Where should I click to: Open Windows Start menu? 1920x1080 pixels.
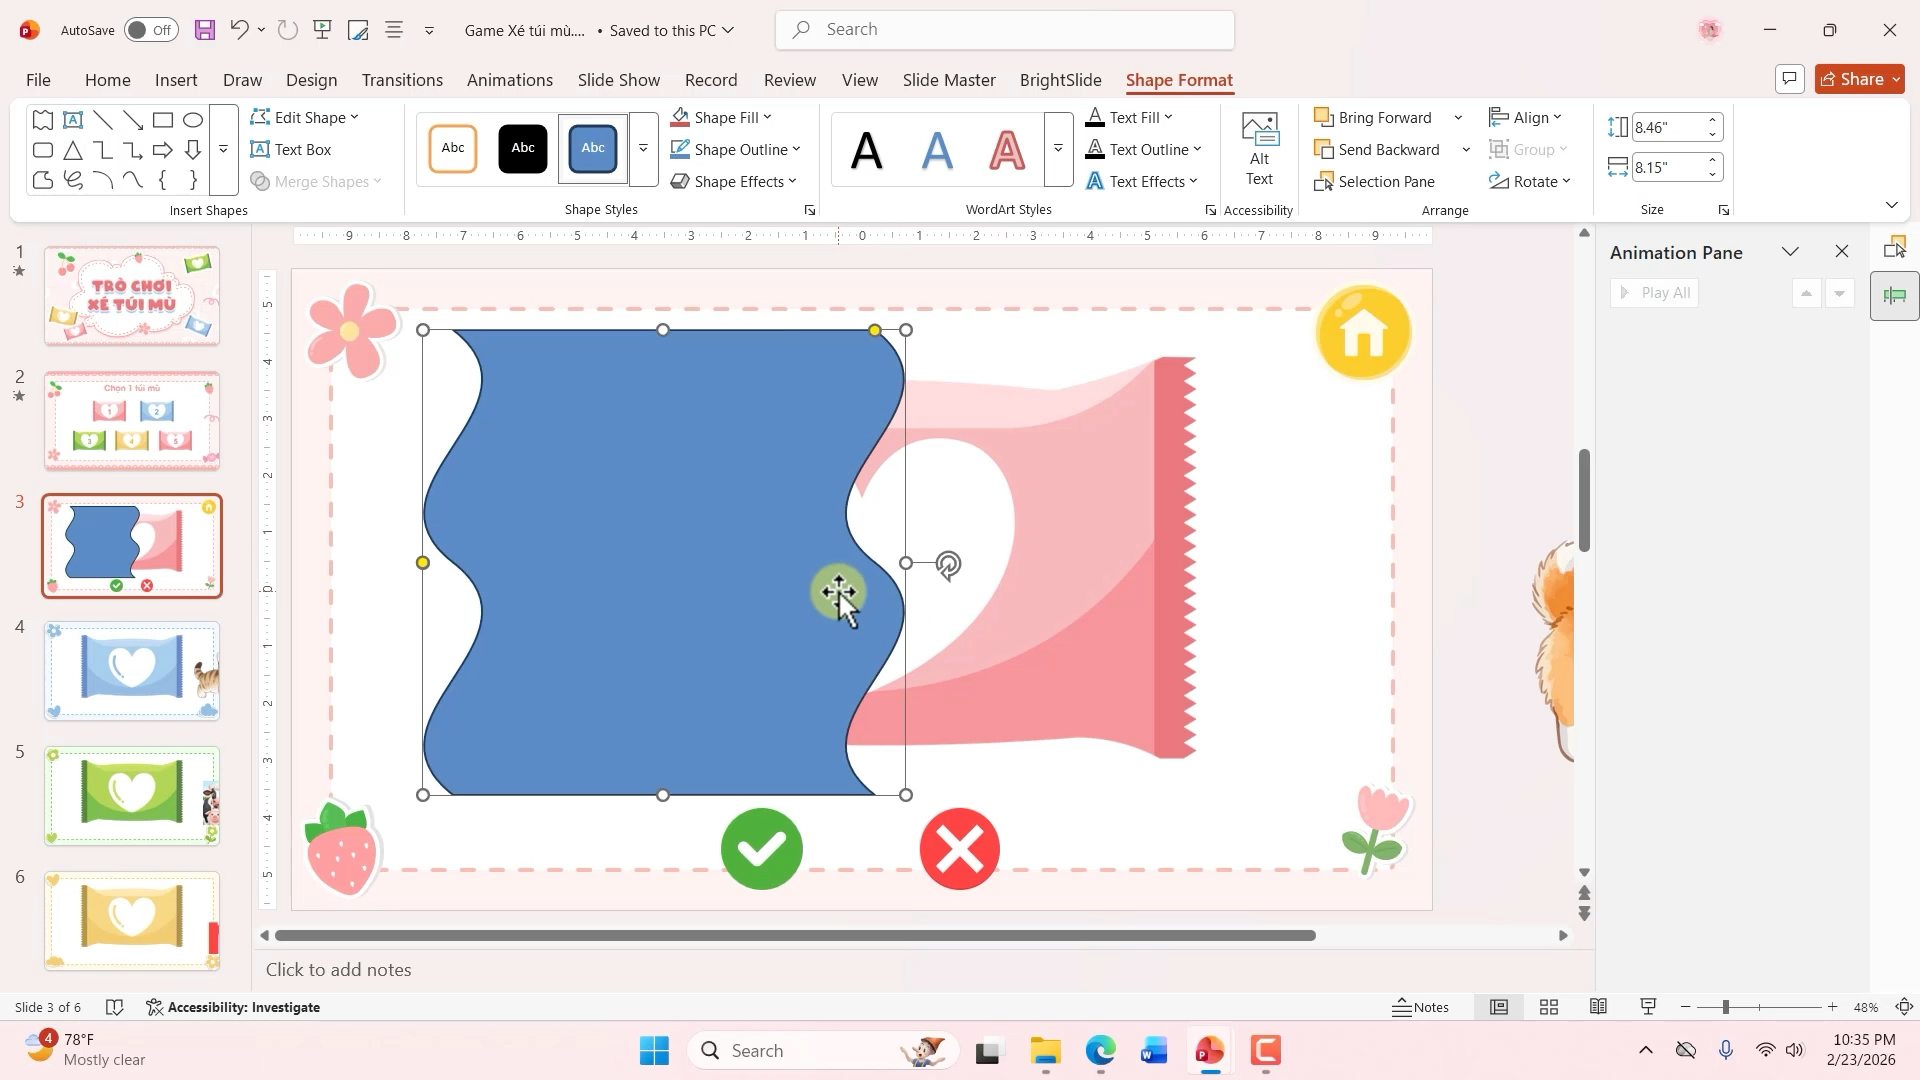point(655,1051)
